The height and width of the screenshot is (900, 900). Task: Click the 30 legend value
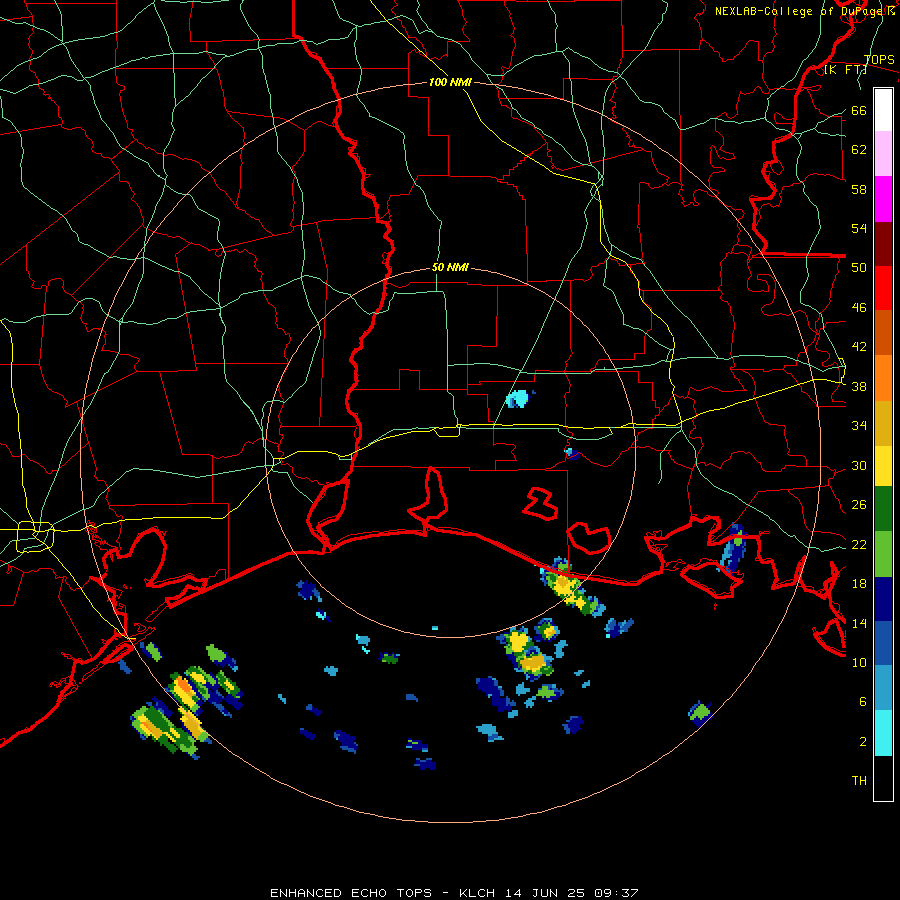[x=859, y=465]
